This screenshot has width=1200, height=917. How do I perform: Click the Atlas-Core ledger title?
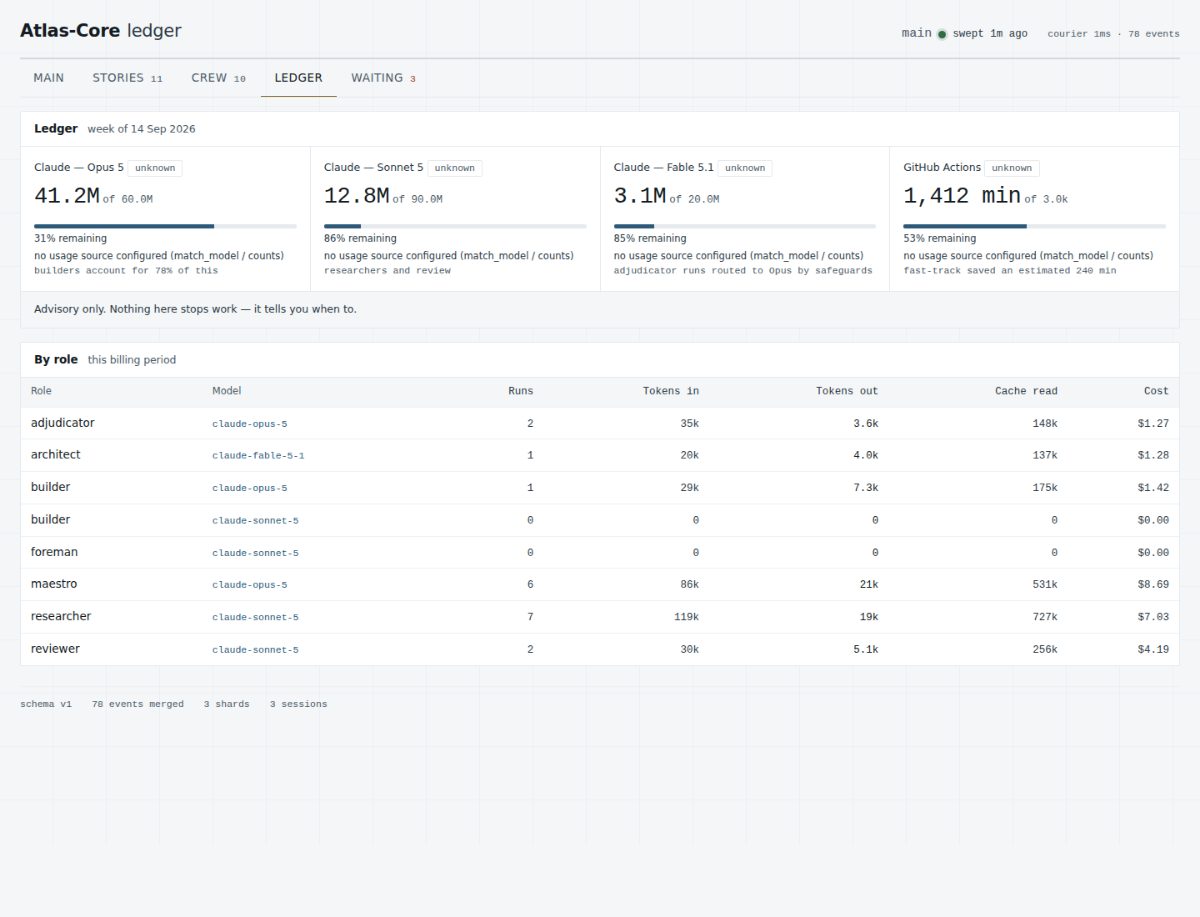click(101, 31)
